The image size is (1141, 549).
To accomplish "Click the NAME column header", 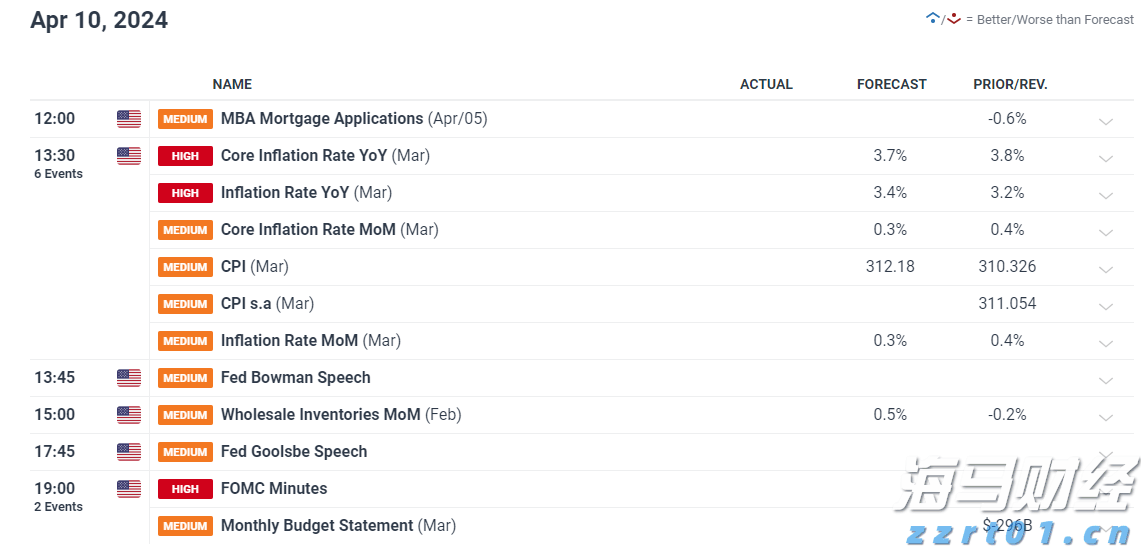I will point(232,84).
